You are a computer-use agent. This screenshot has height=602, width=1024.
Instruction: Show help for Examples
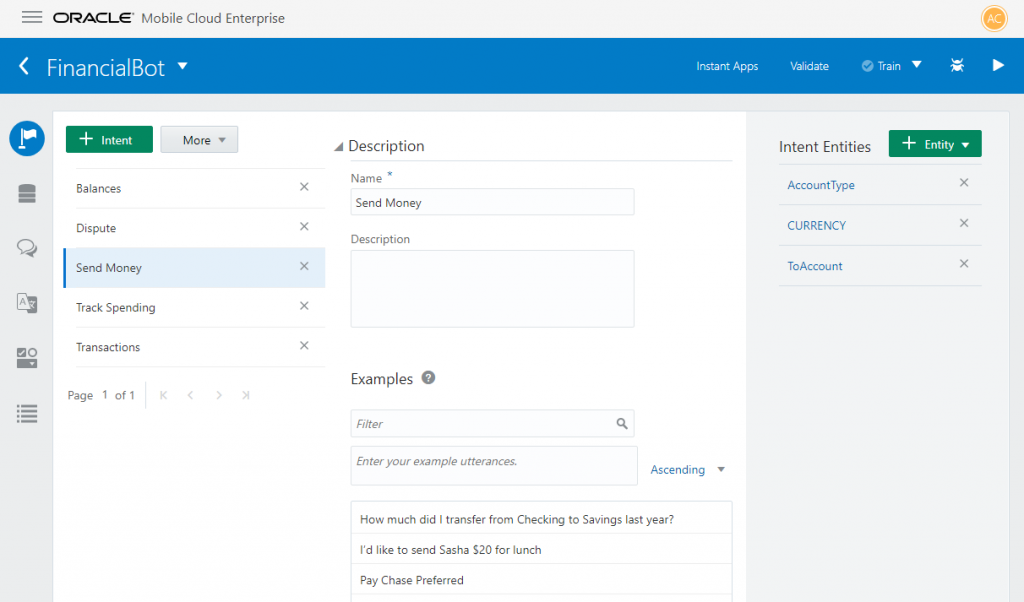[x=428, y=378]
